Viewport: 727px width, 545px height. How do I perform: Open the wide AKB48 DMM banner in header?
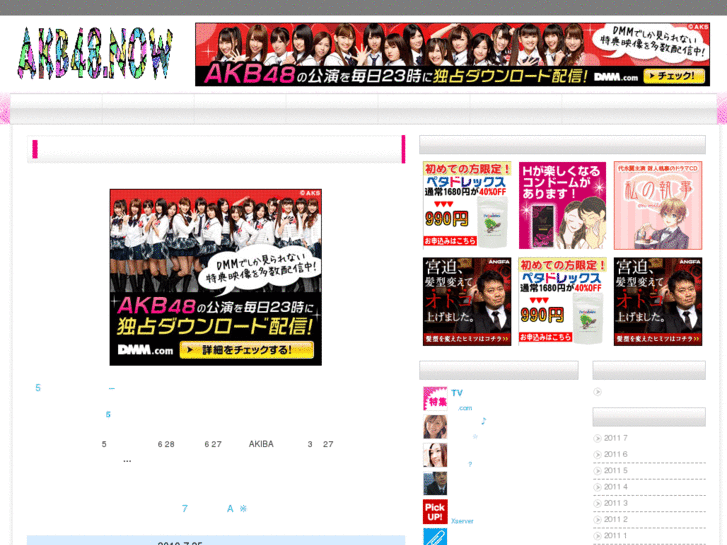[453, 54]
